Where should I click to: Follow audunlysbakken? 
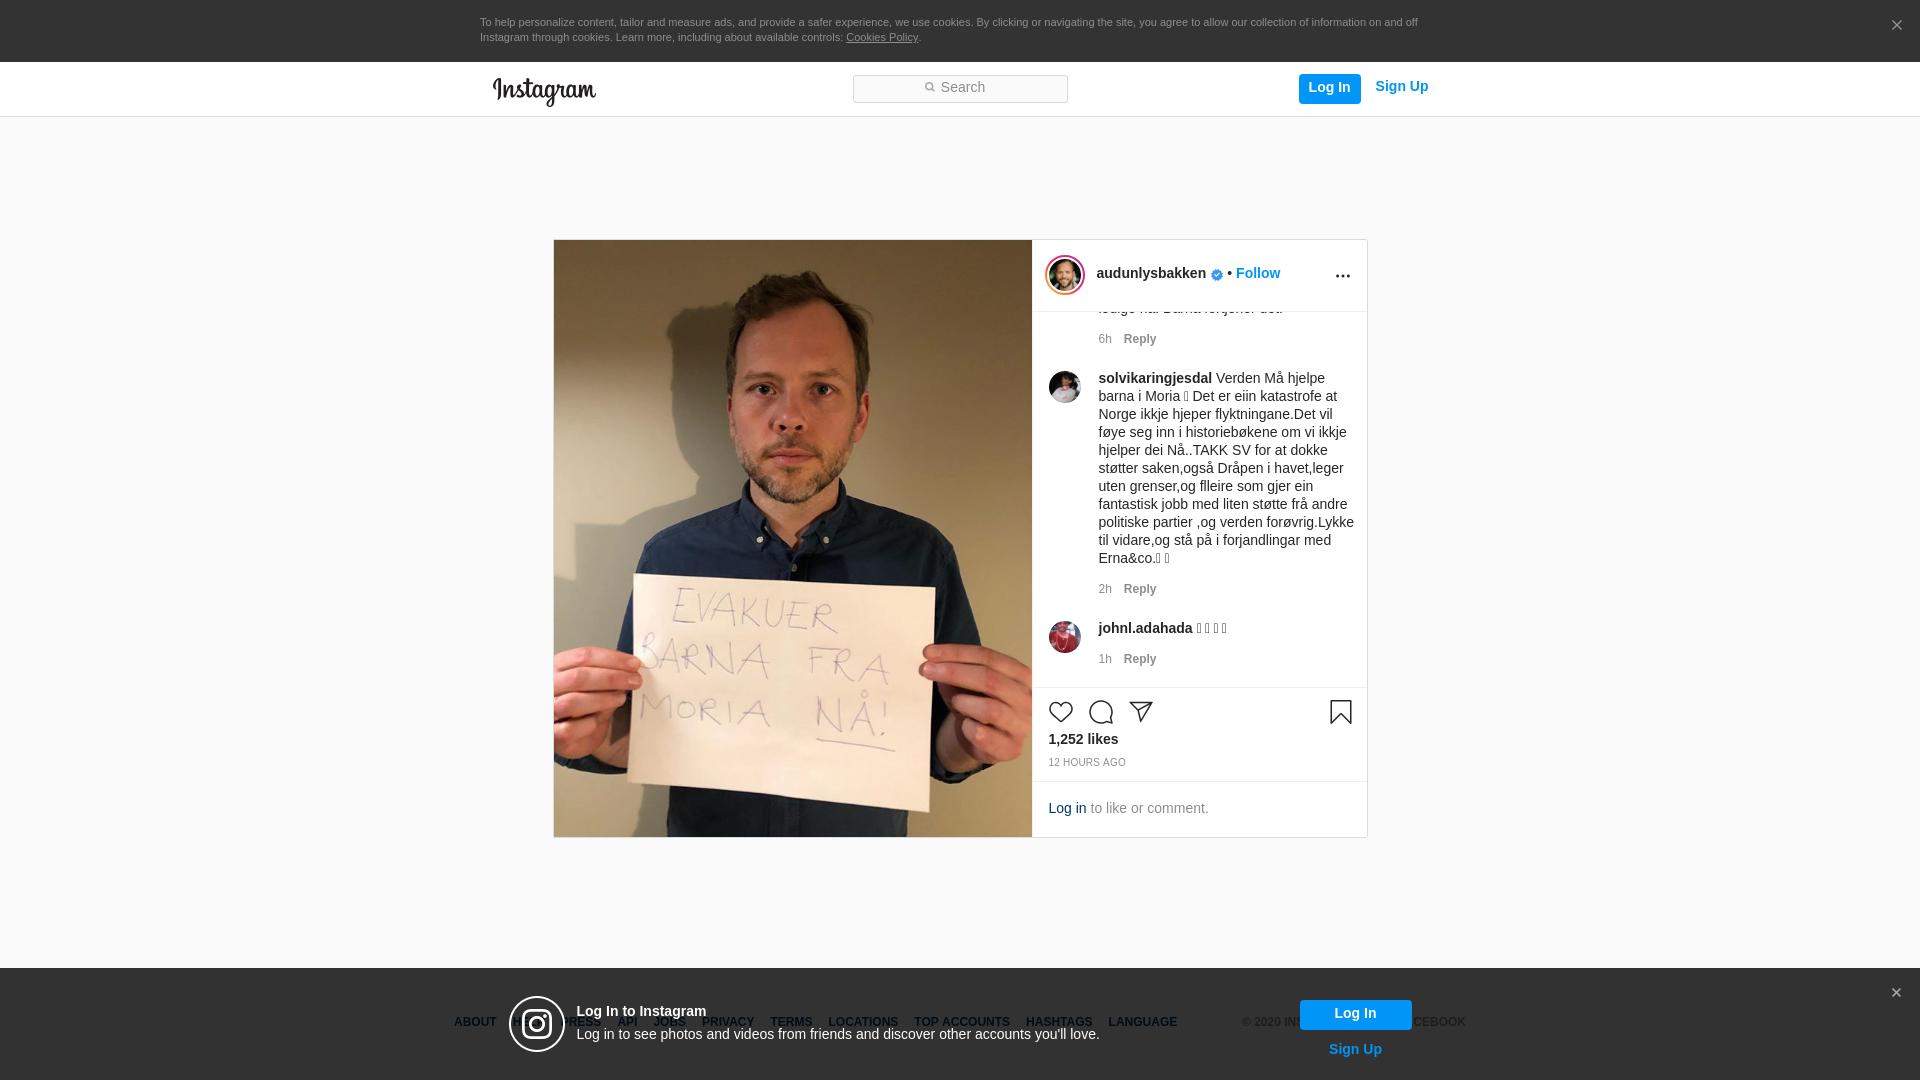click(1257, 273)
